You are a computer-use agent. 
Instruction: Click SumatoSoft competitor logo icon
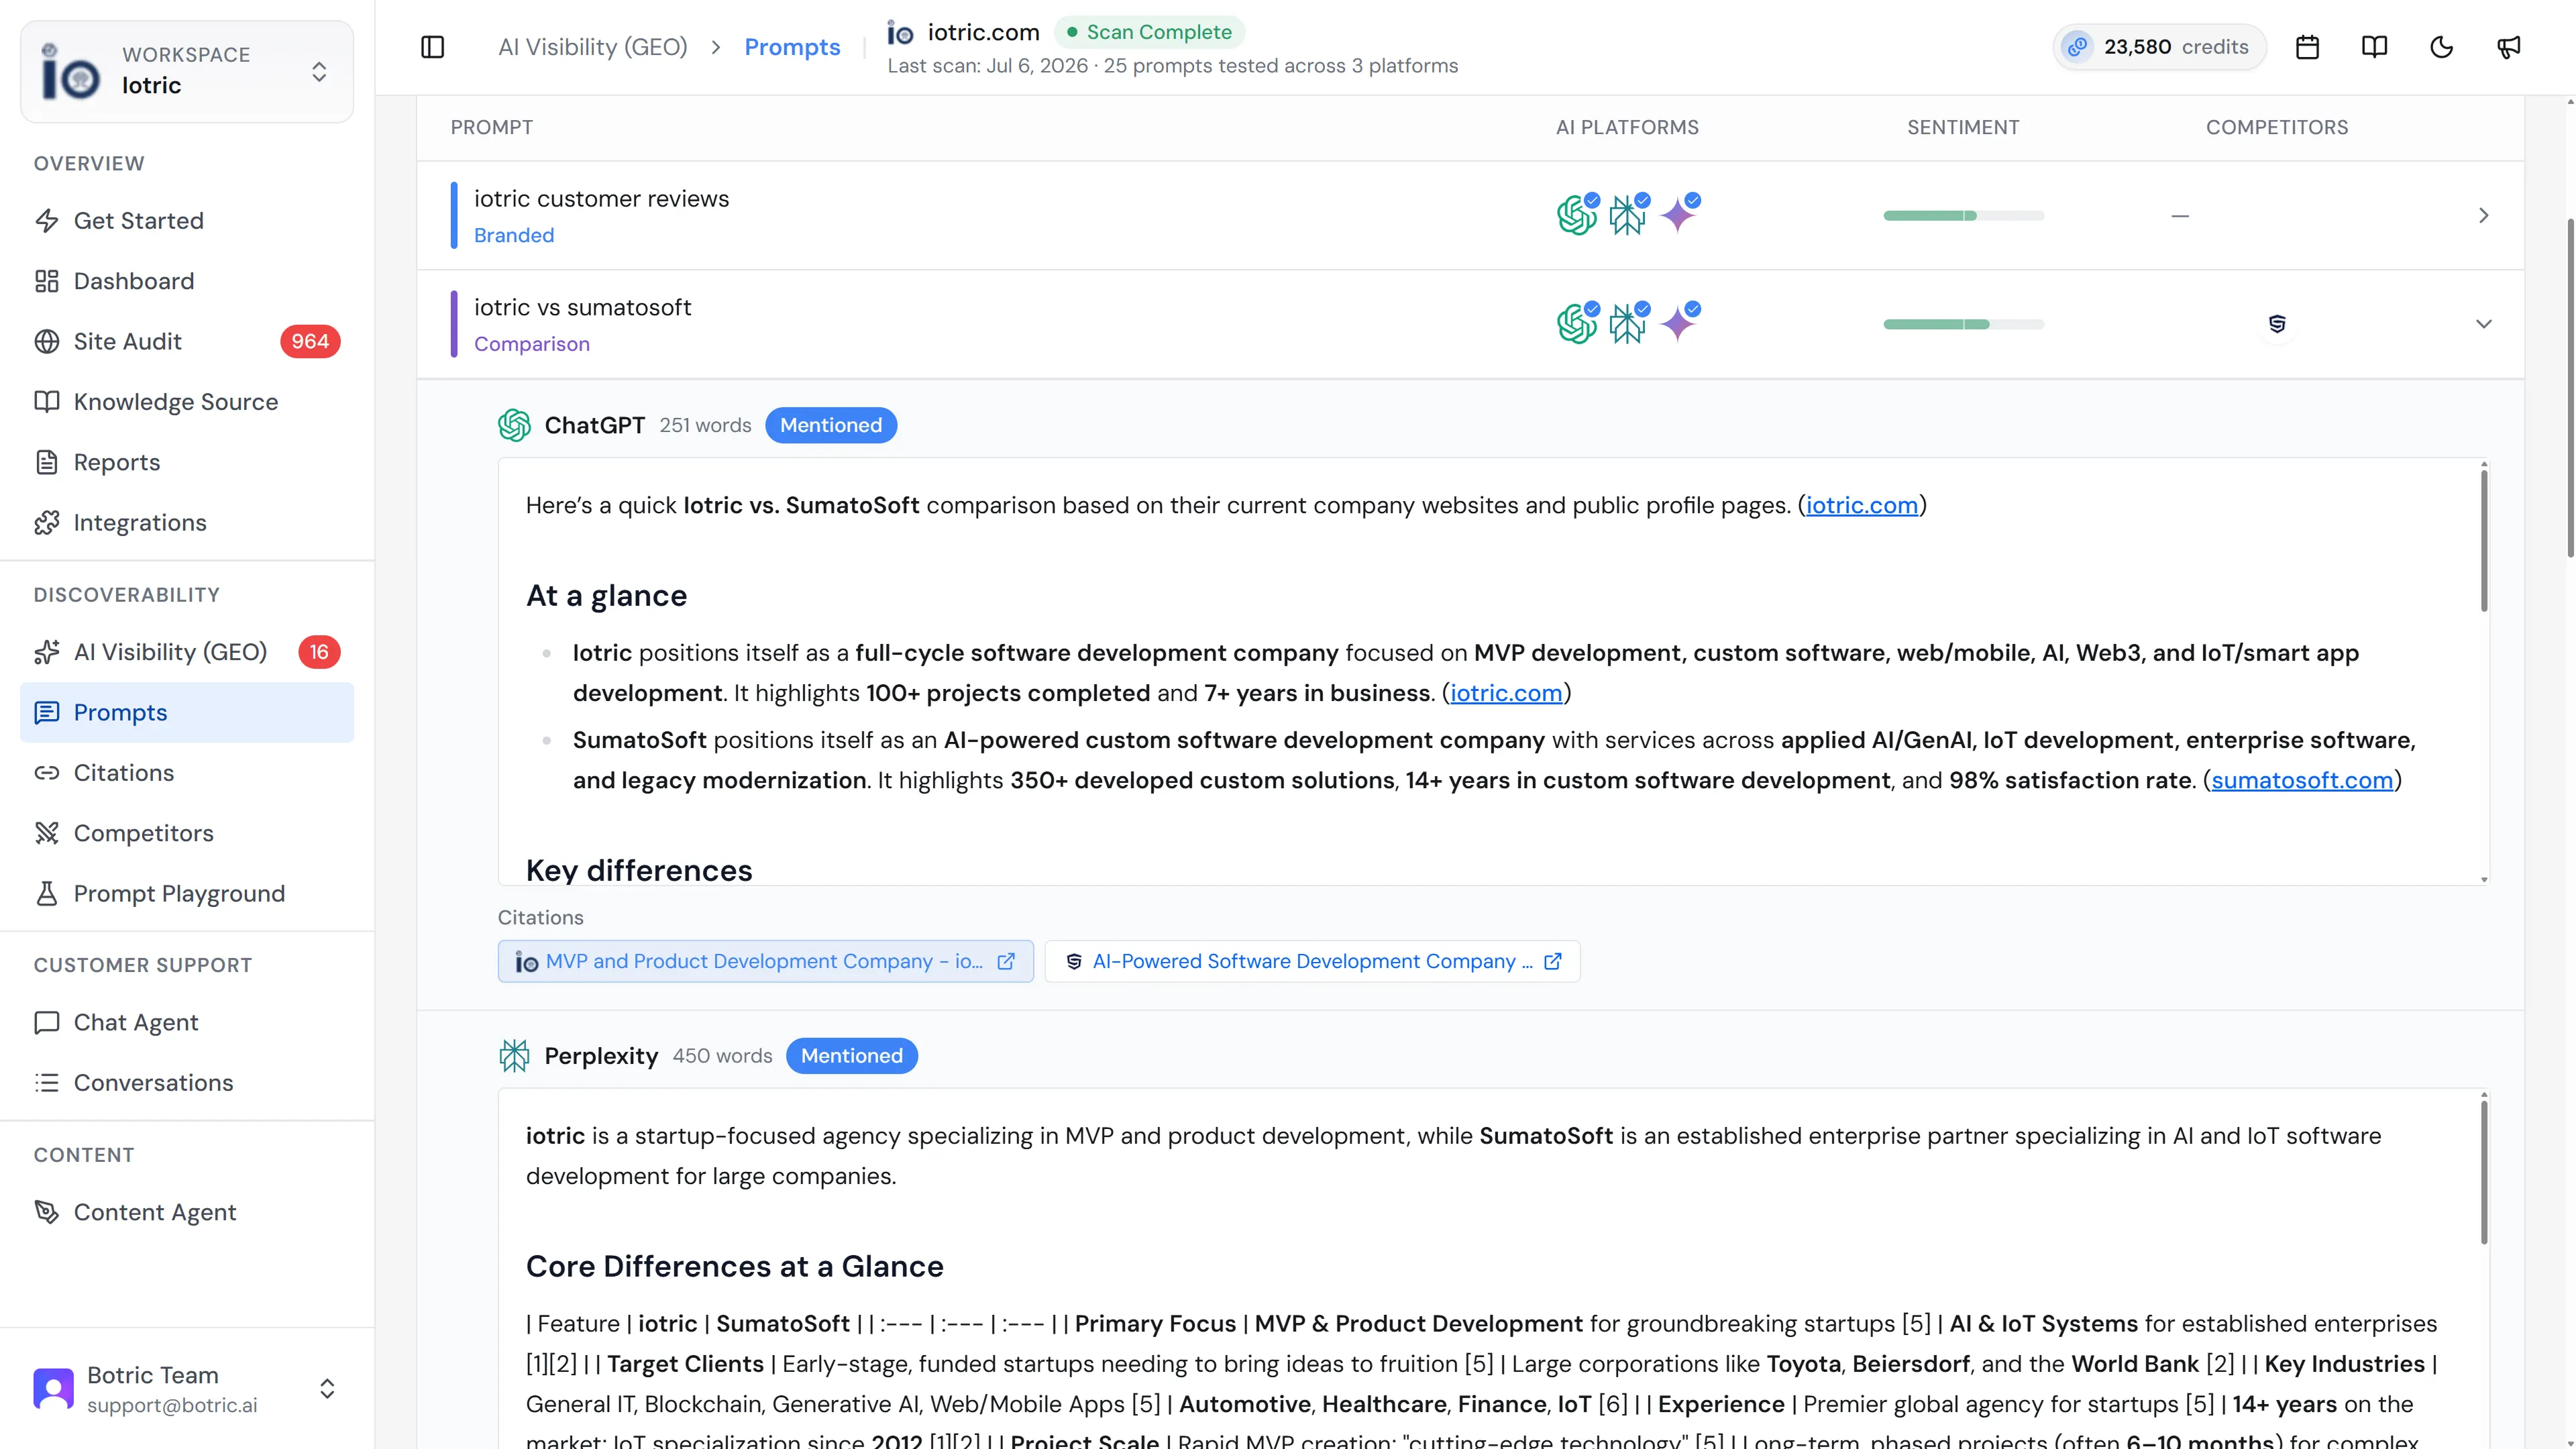point(2277,324)
